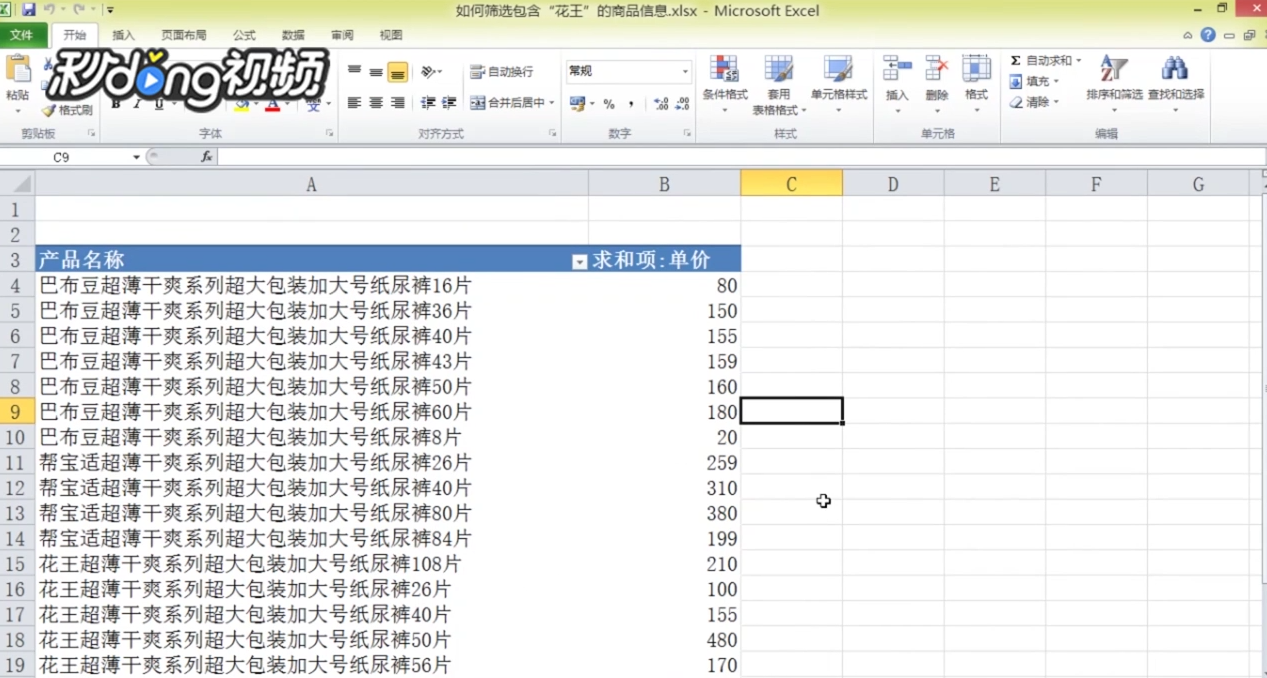1267x678 pixels.
Task: Open Fill (填充) dropdown
Action: click(1034, 82)
